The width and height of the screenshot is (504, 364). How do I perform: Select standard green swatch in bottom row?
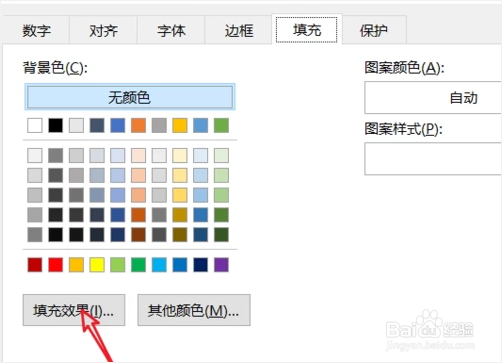(x=138, y=265)
